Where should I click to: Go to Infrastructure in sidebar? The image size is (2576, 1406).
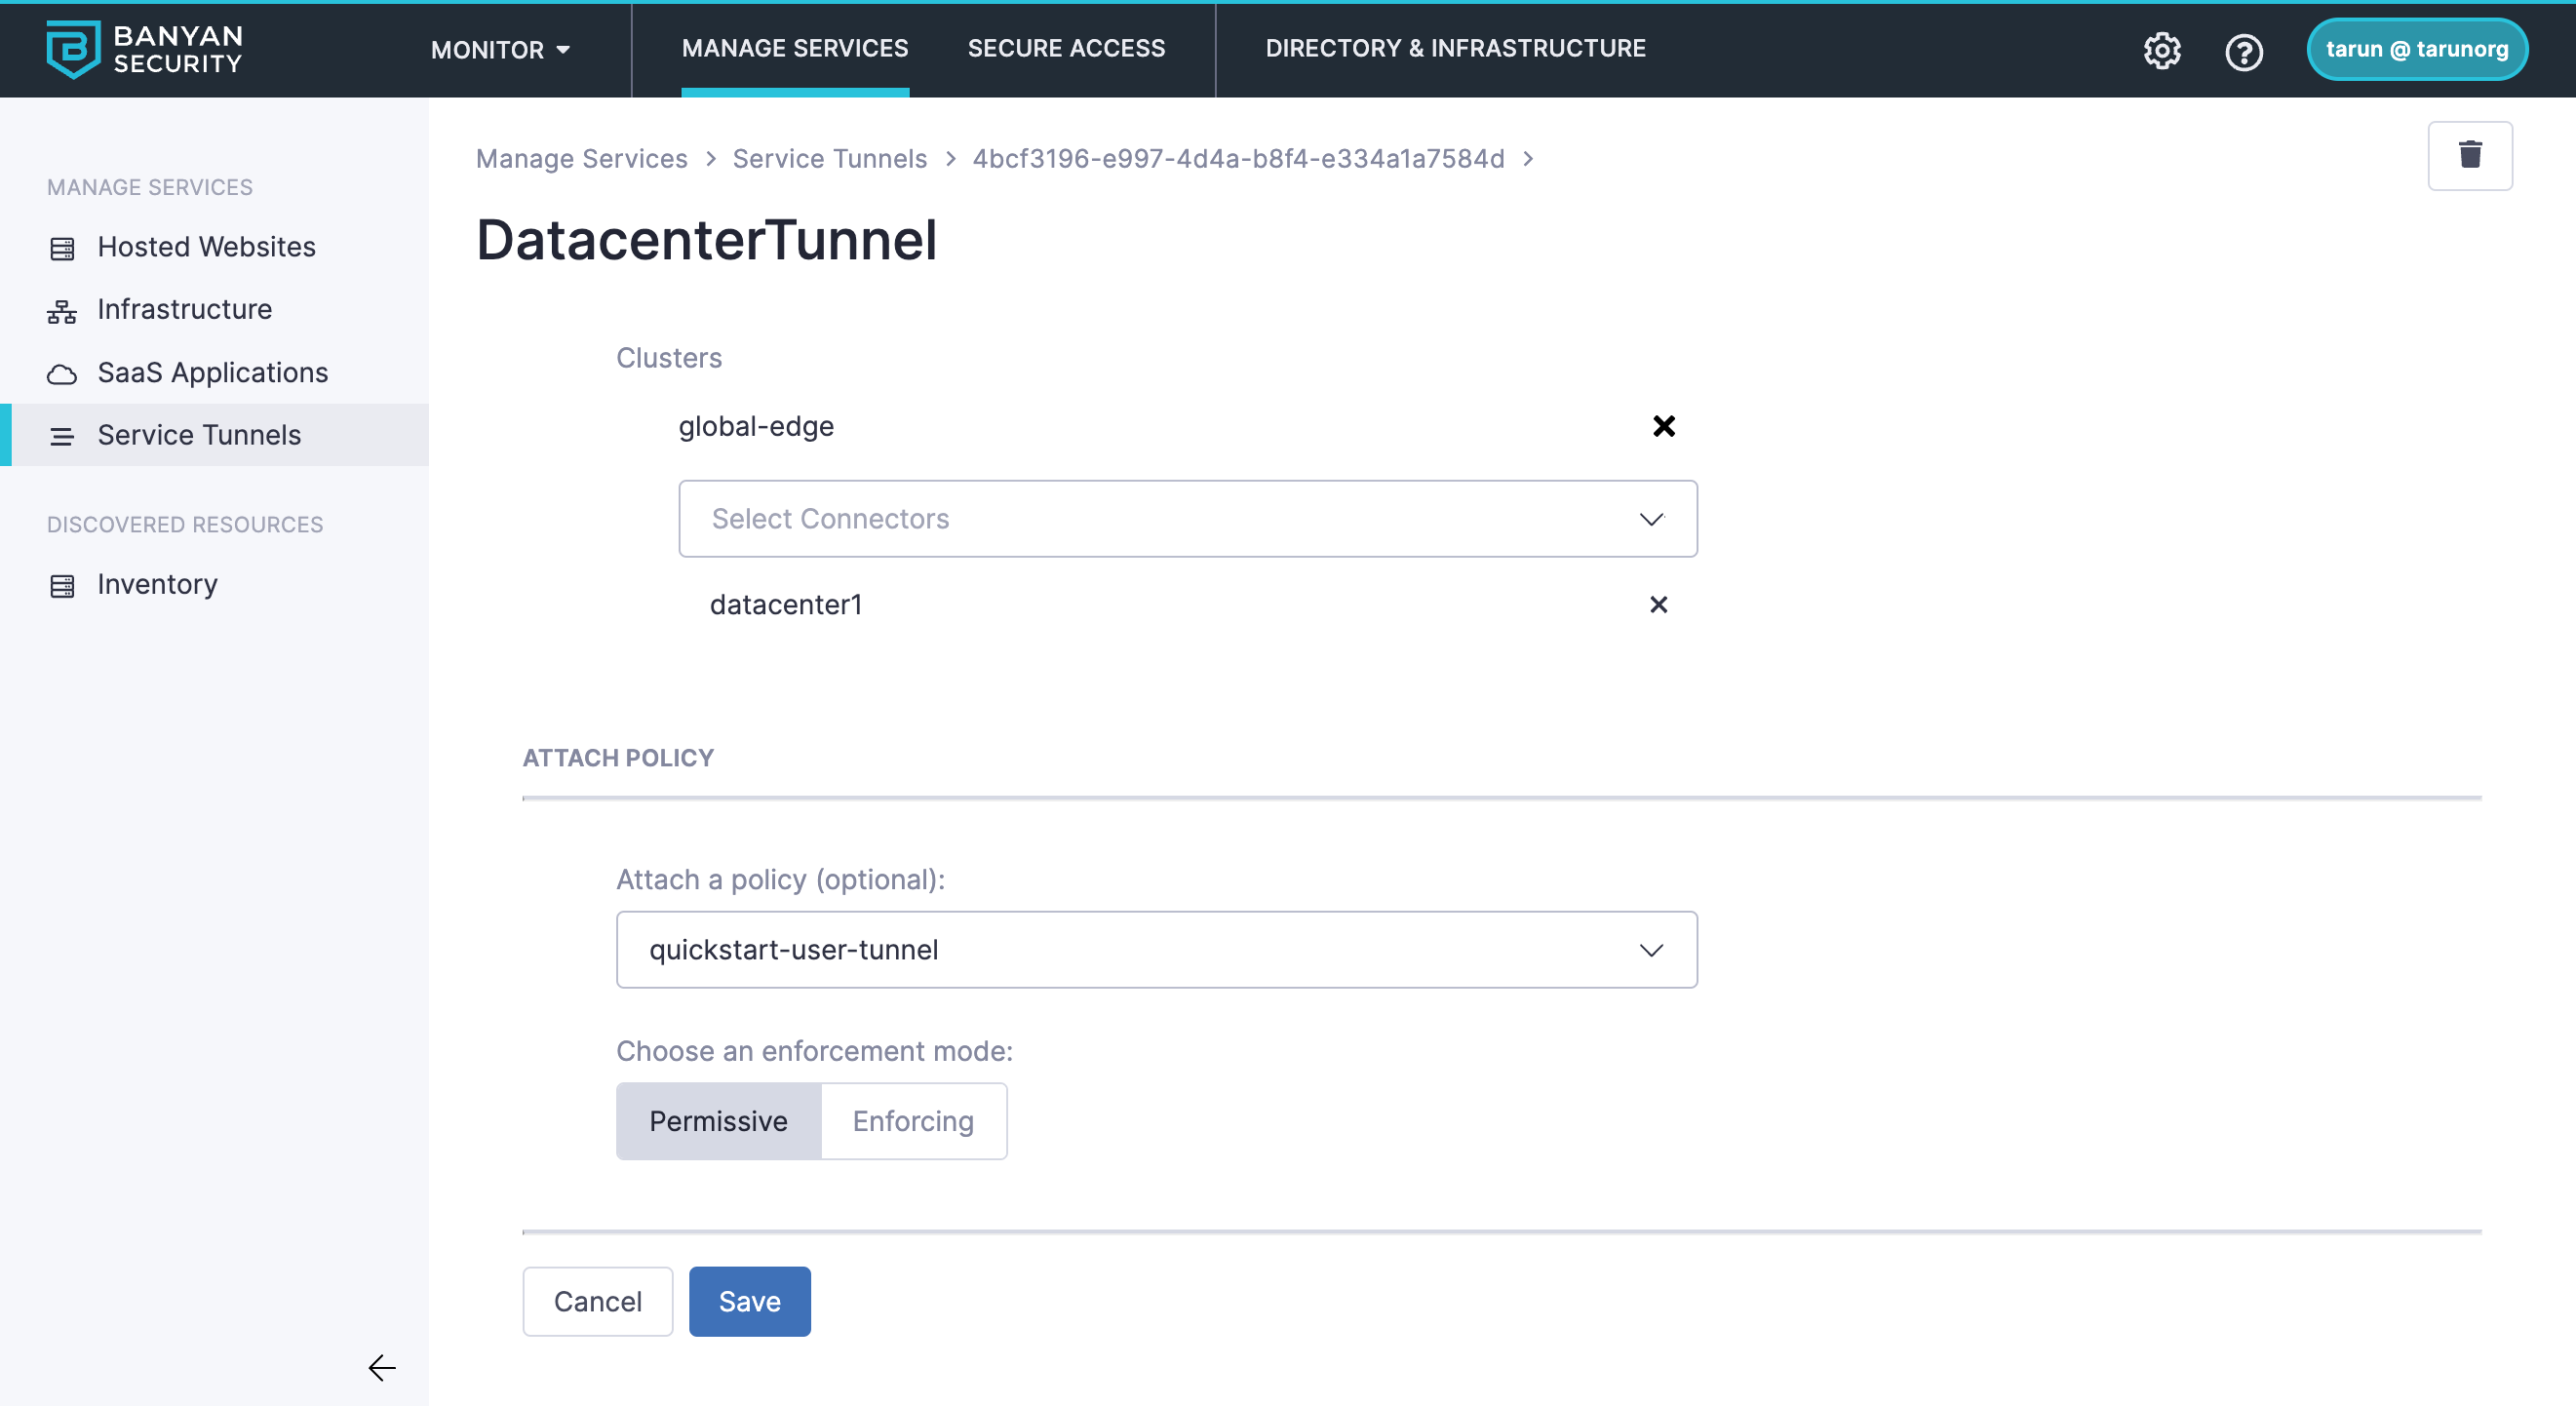pos(184,309)
